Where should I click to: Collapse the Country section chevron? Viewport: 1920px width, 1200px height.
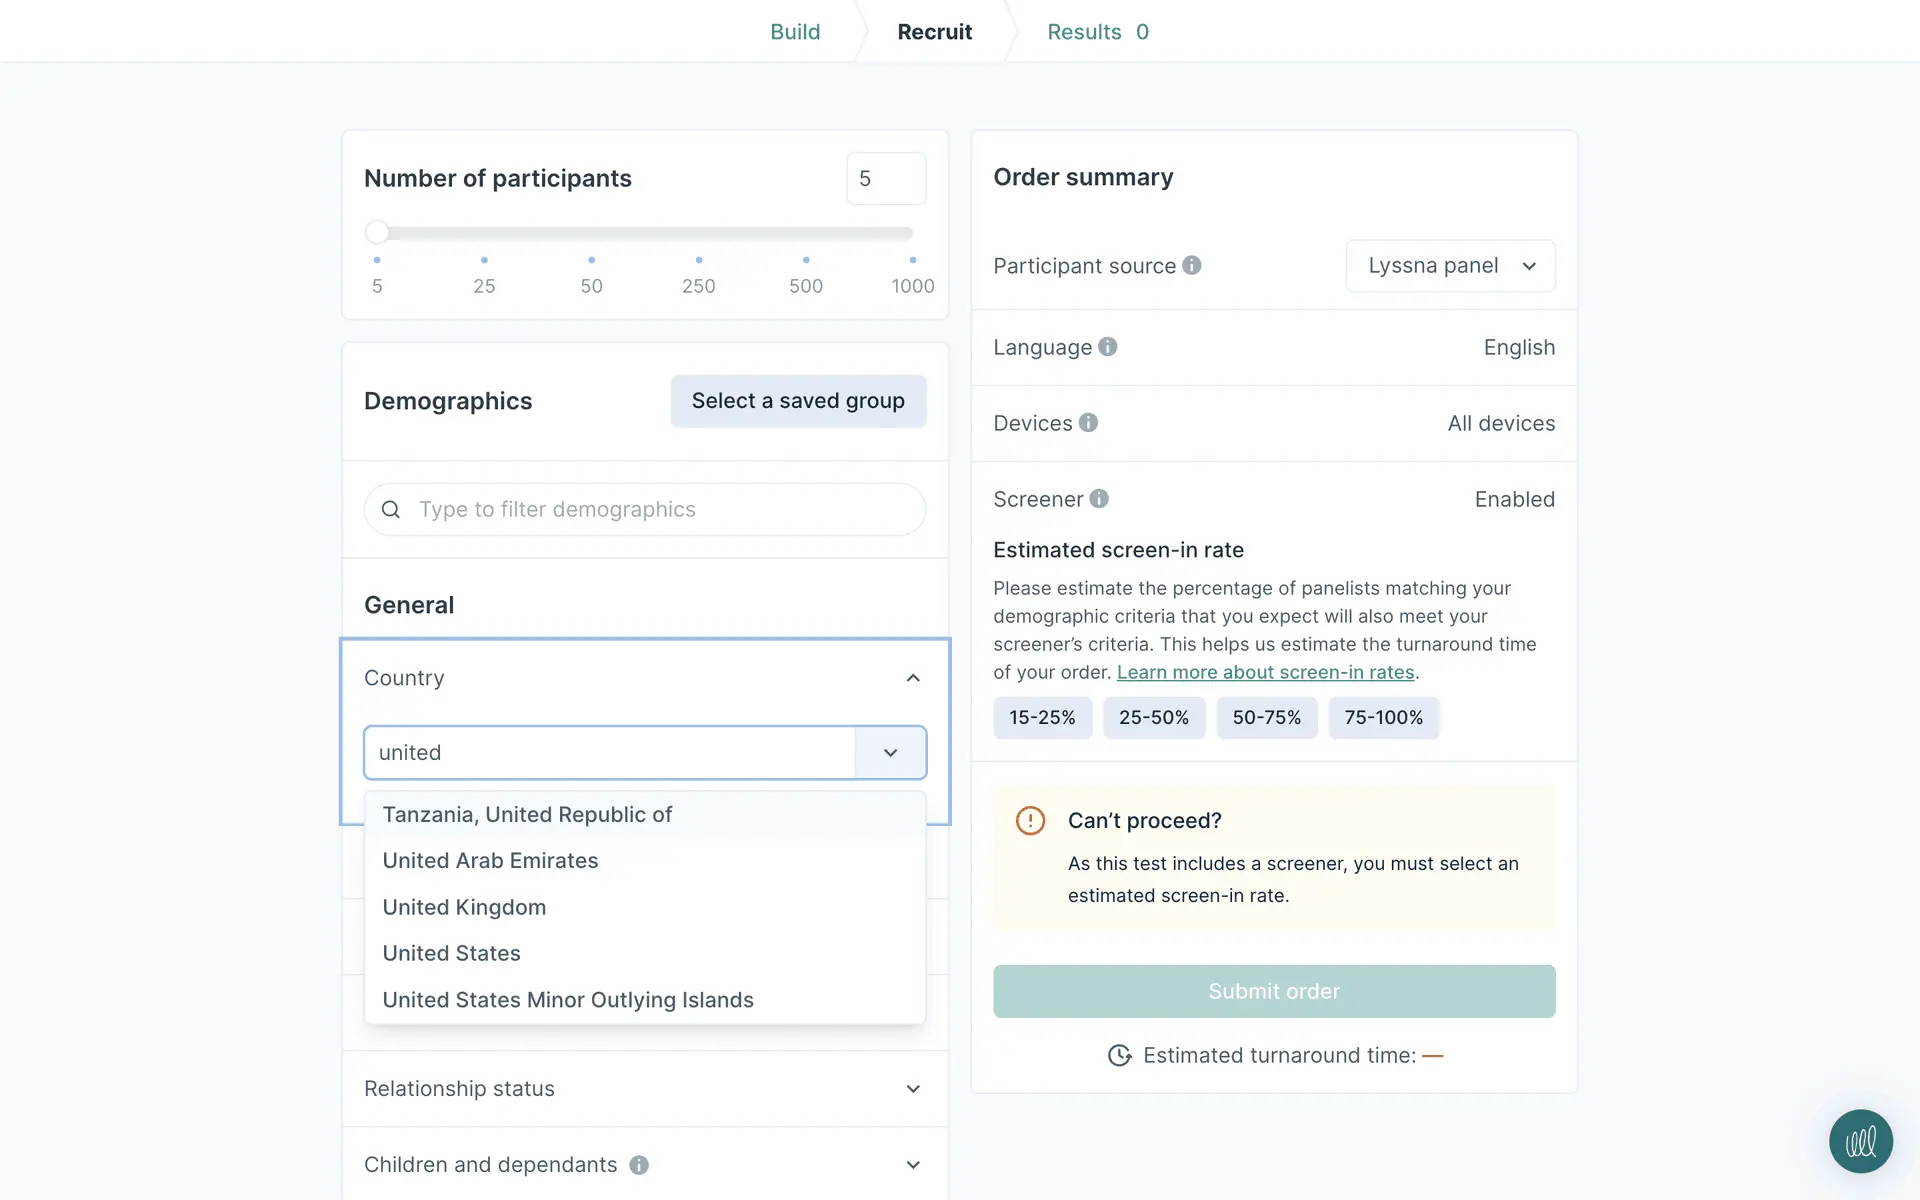click(x=912, y=678)
